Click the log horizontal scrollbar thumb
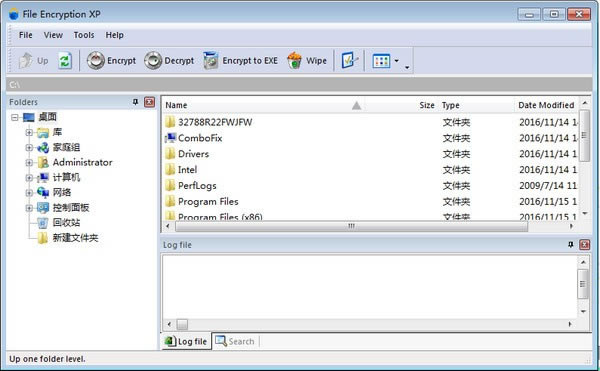Screen dimensions: 600x371 182,324
